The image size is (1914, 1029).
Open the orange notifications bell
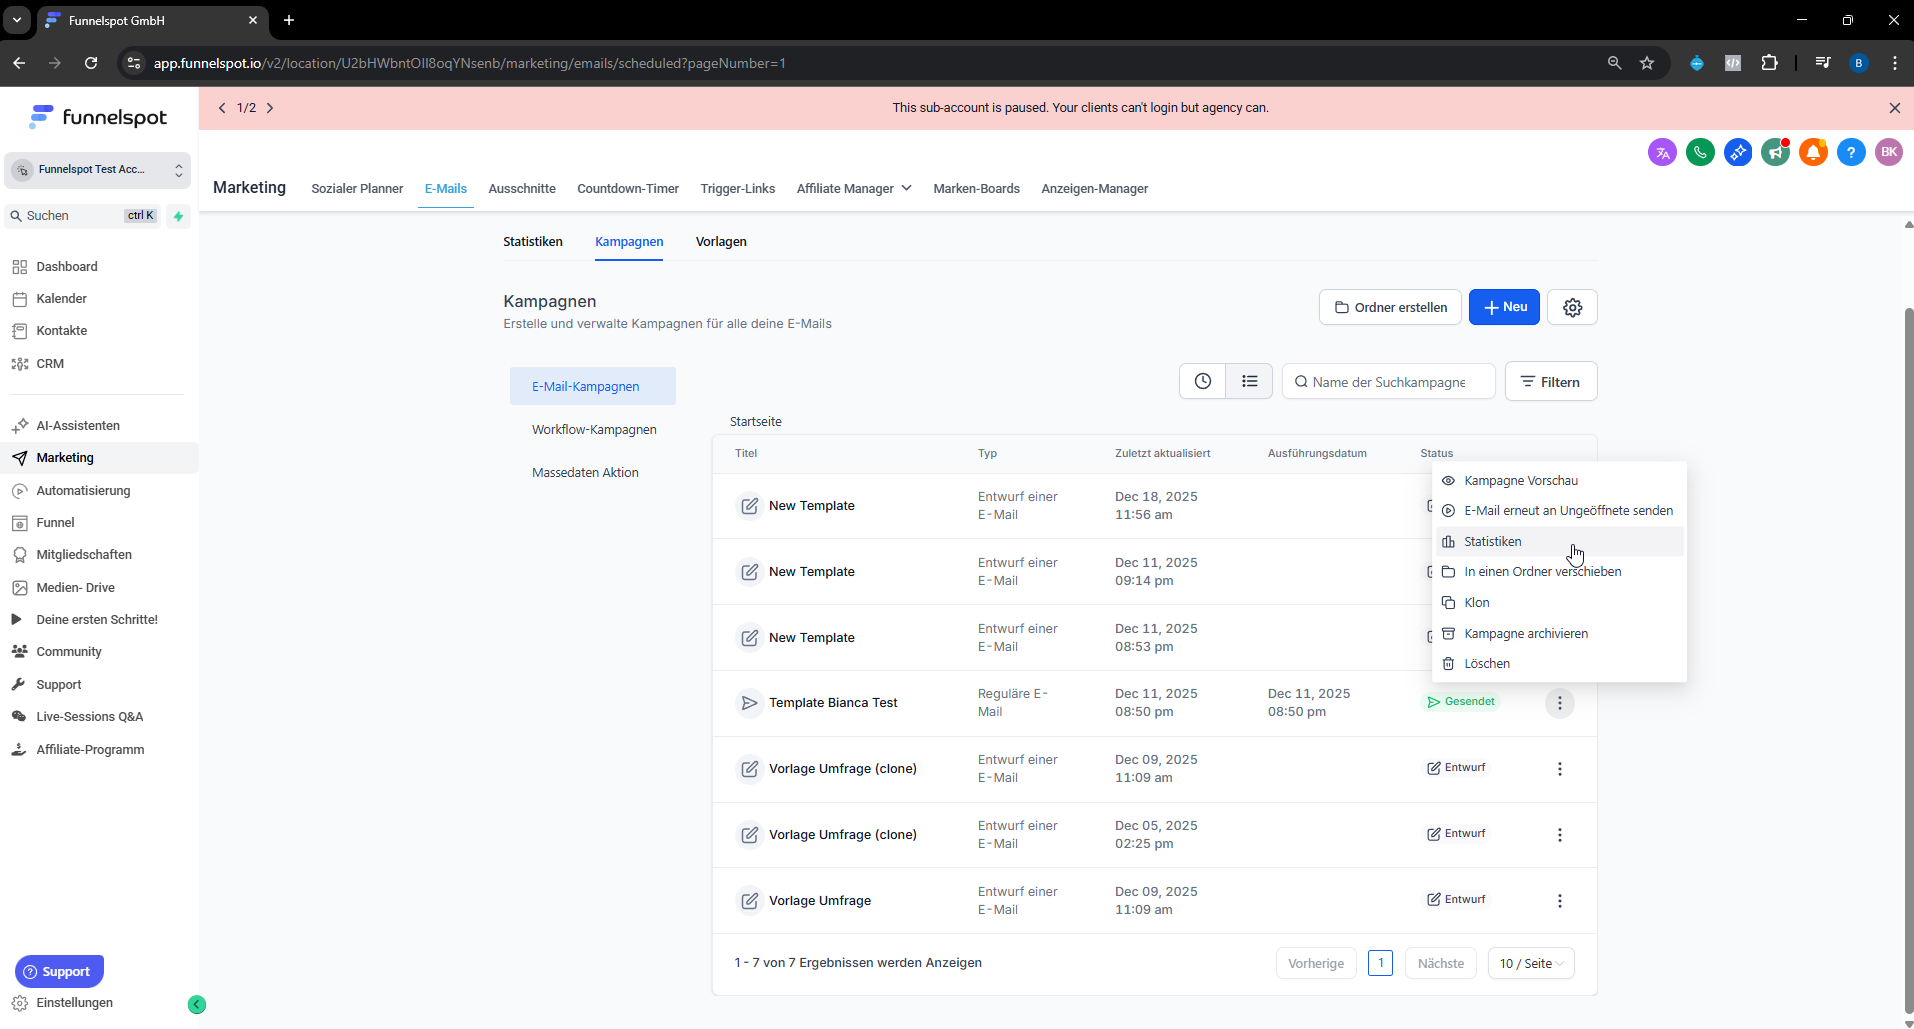pos(1813,152)
